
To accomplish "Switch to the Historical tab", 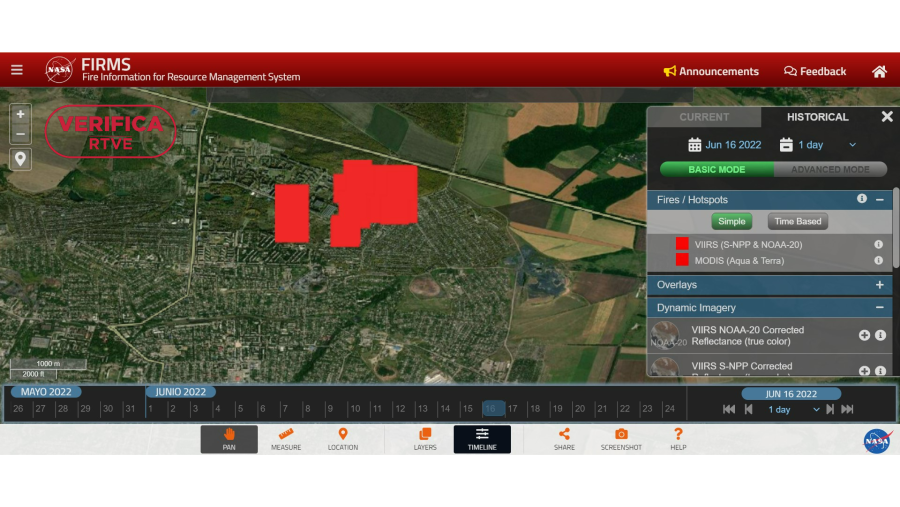I will coord(817,117).
